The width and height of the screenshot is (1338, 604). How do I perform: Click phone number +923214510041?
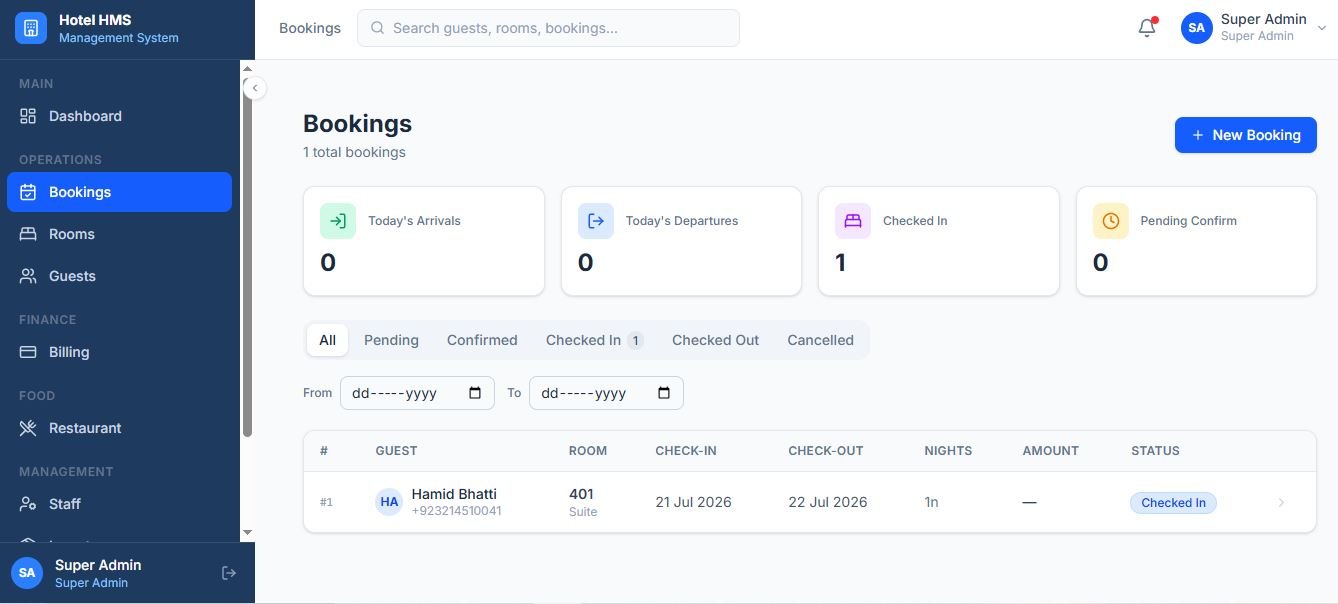[x=456, y=511]
